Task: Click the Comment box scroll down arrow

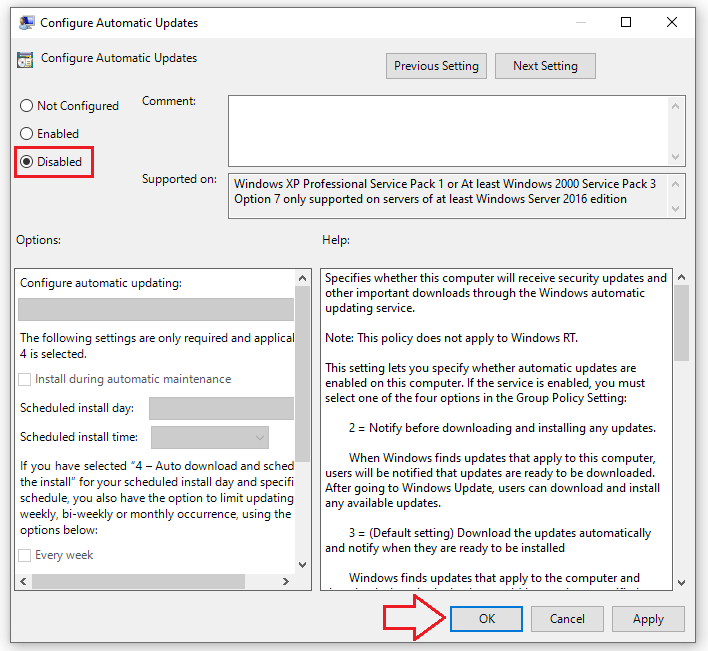Action: 675,157
